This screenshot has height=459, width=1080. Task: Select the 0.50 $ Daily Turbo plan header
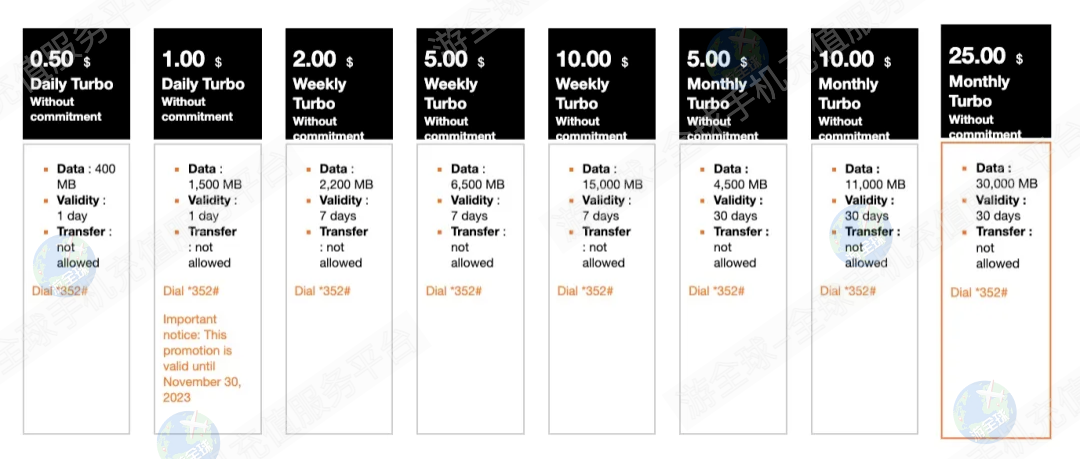tap(76, 84)
